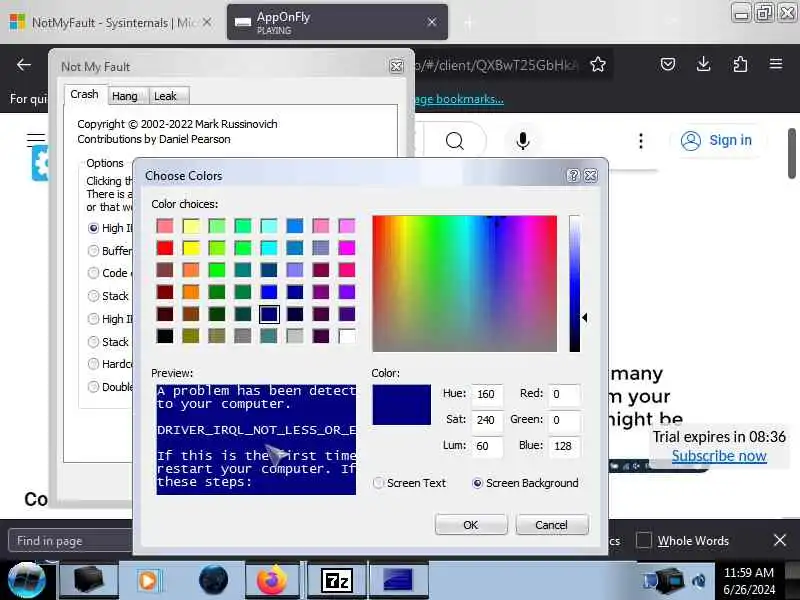800x600 pixels.
Task: Open 7-Zip from the taskbar
Action: pos(337,581)
